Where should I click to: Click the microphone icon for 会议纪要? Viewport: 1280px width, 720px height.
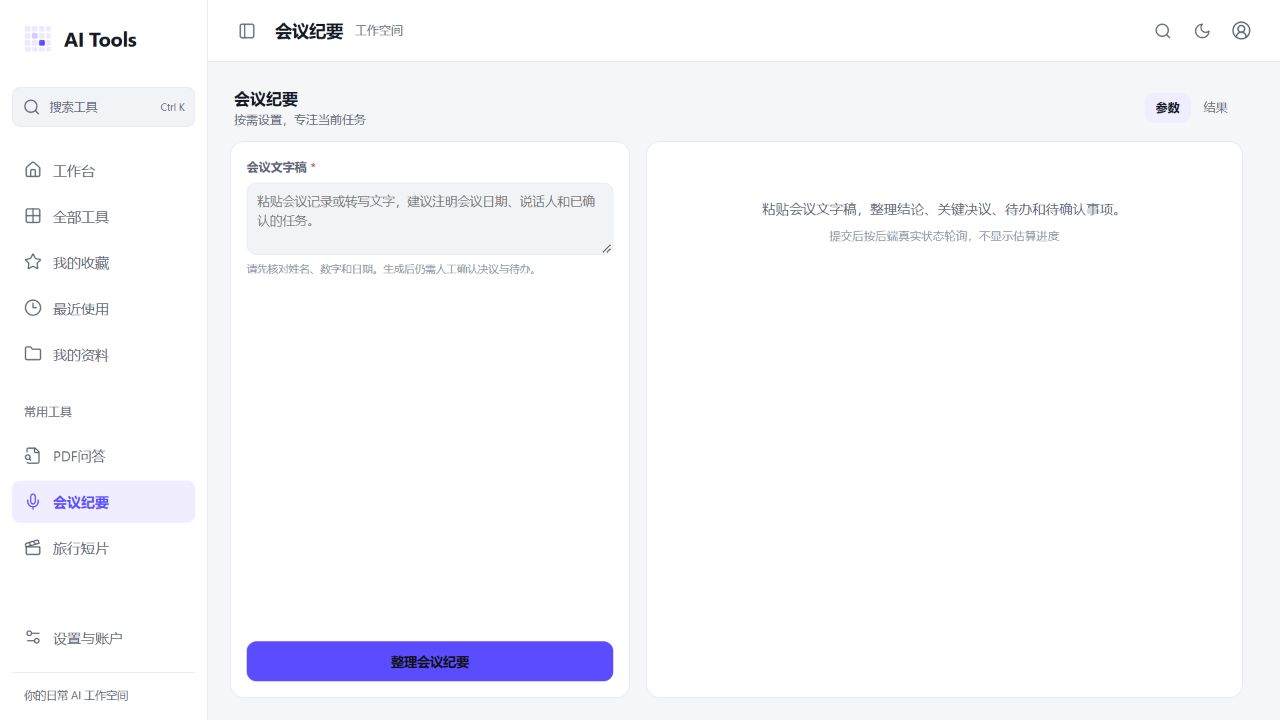click(33, 502)
